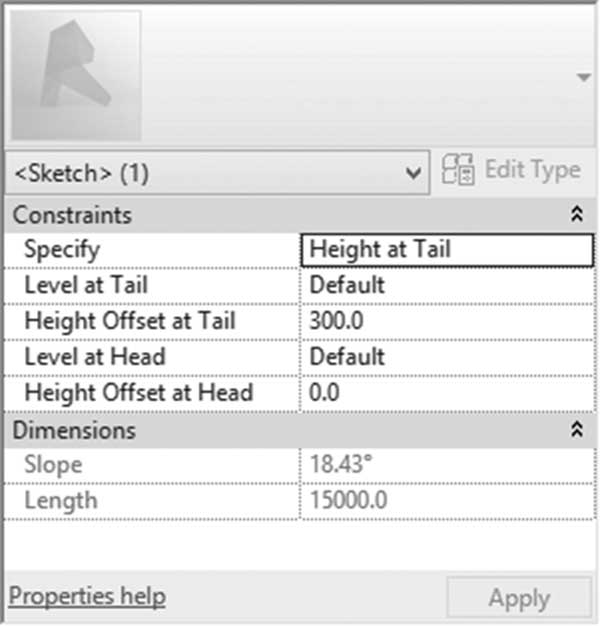
Task: Click the Apply button
Action: 519,598
